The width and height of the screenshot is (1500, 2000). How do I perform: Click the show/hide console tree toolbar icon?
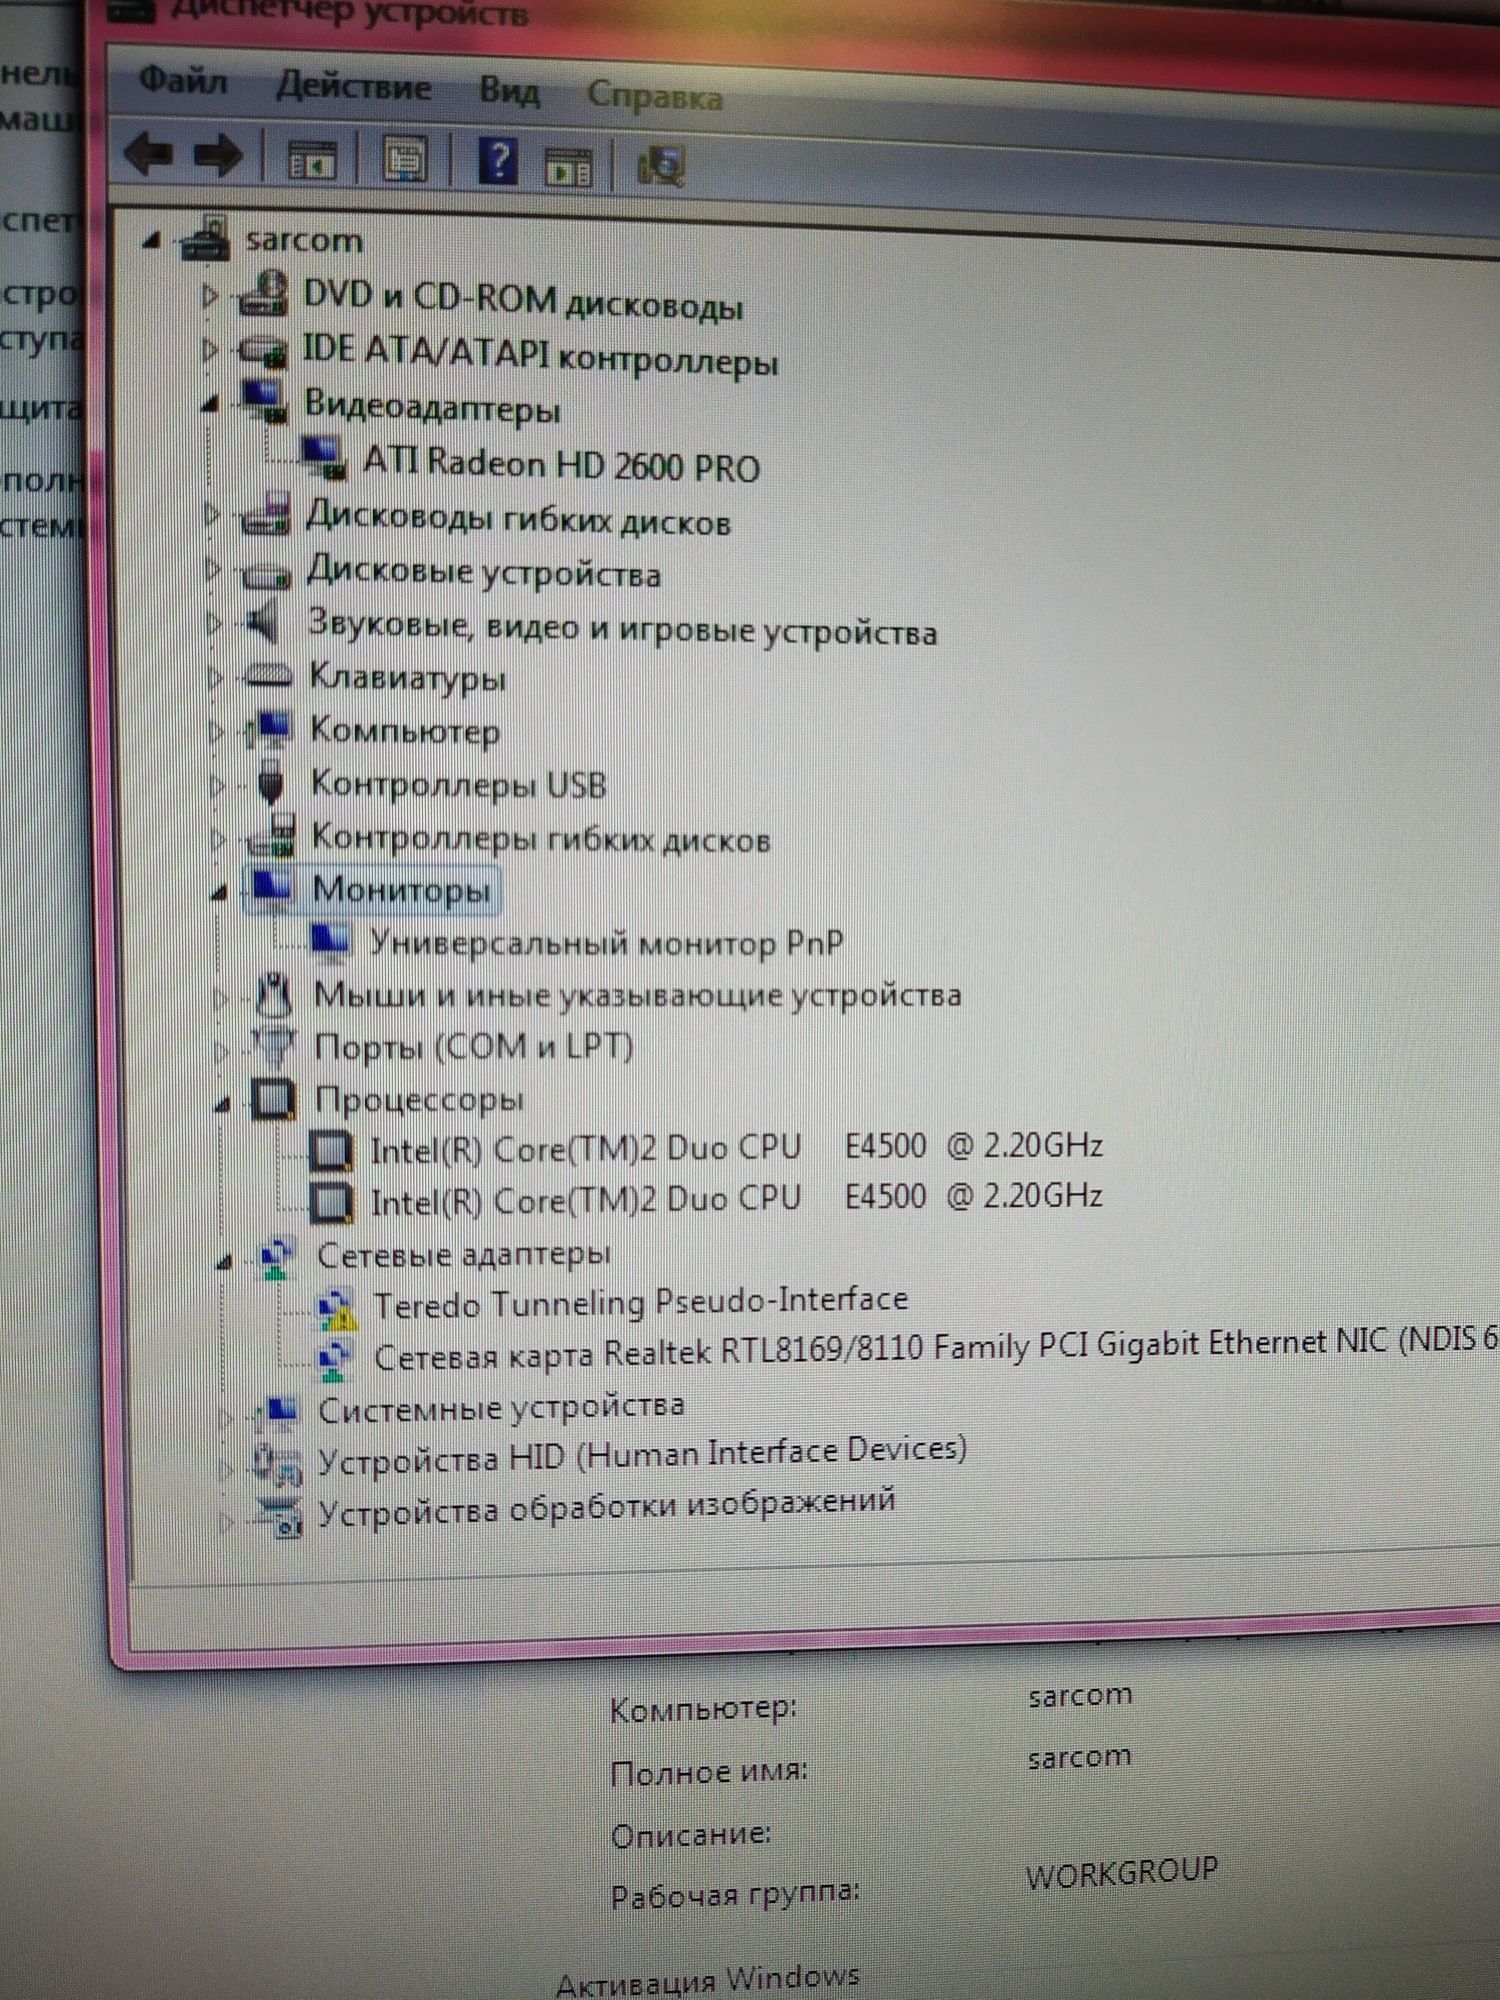[x=313, y=159]
